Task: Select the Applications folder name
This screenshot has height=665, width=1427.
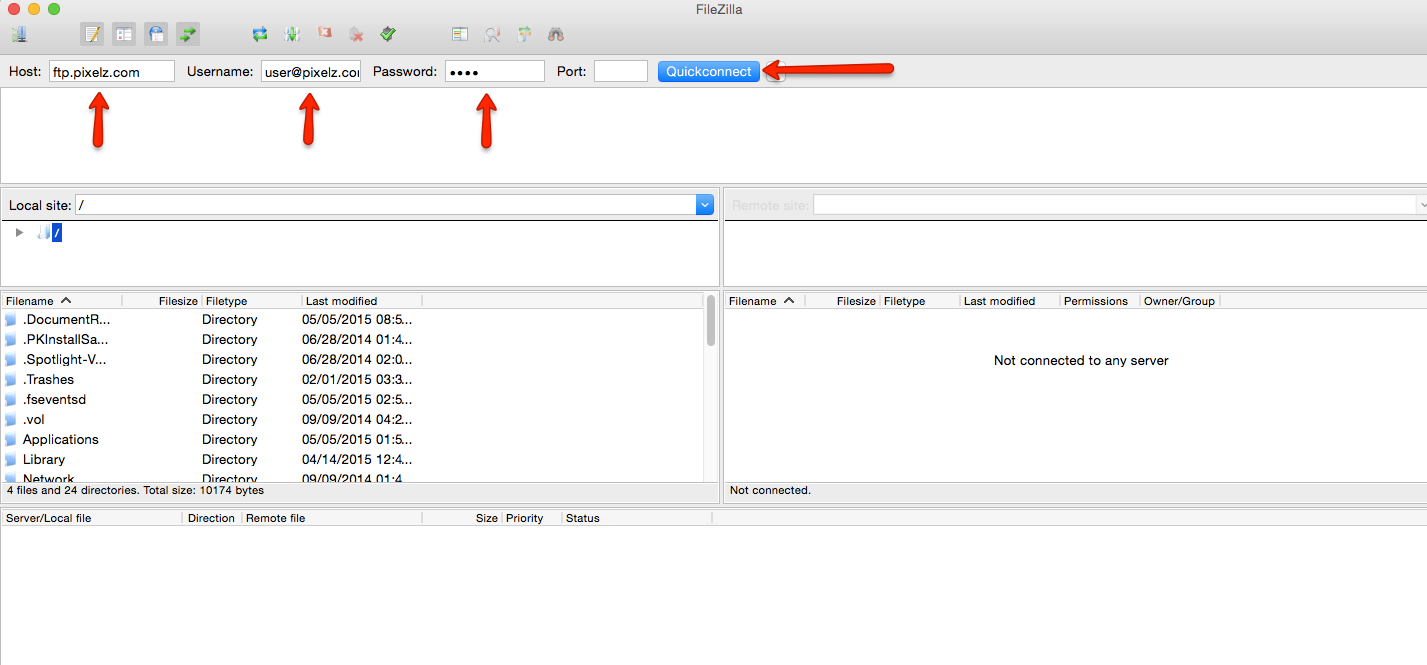Action: (x=61, y=440)
